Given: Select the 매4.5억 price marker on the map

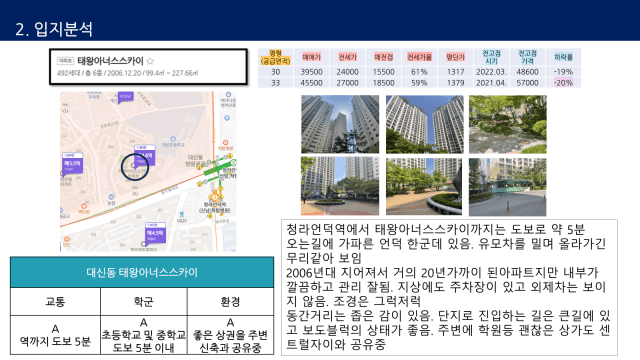Looking at the screenshot, I should pyautogui.click(x=155, y=233).
